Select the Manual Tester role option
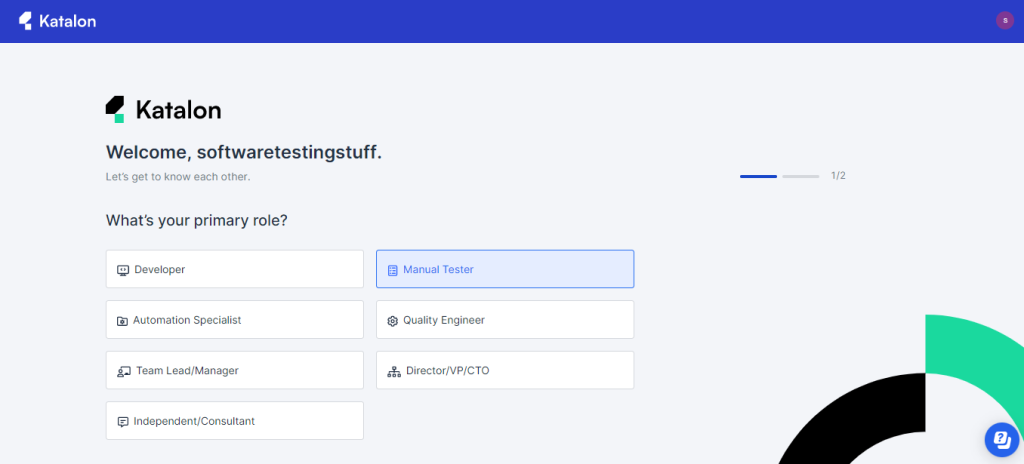 tap(505, 269)
